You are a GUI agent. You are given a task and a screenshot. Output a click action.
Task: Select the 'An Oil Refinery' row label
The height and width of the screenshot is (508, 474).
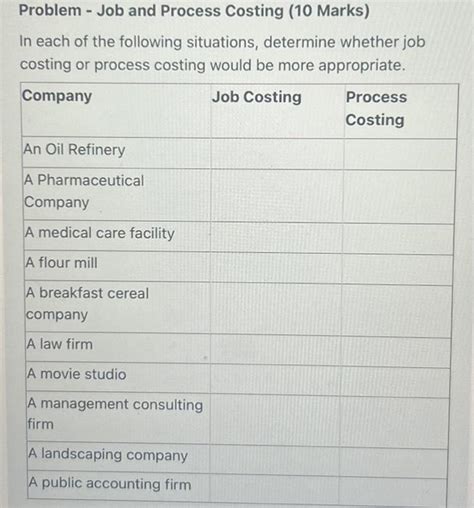pyautogui.click(x=74, y=149)
